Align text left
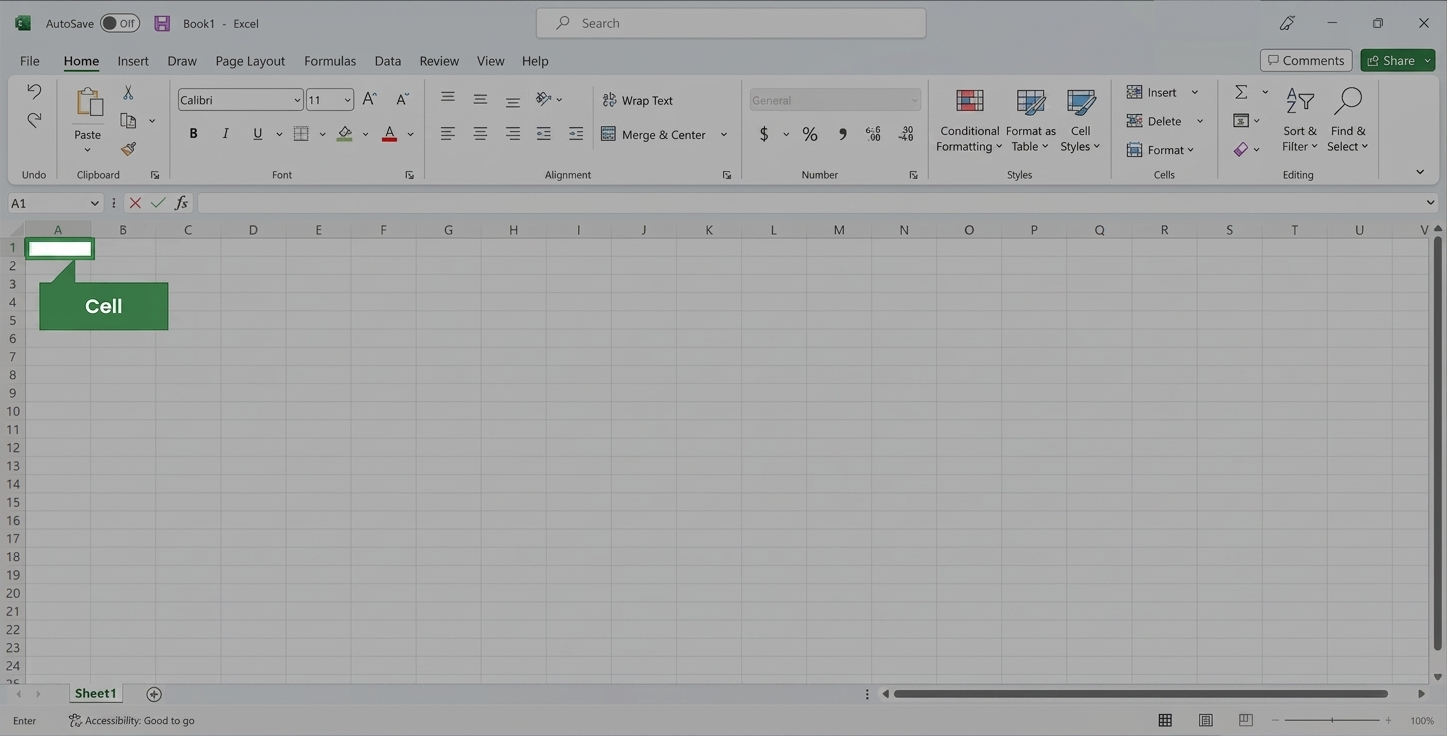Viewport: 1447px width, 736px height. point(448,134)
